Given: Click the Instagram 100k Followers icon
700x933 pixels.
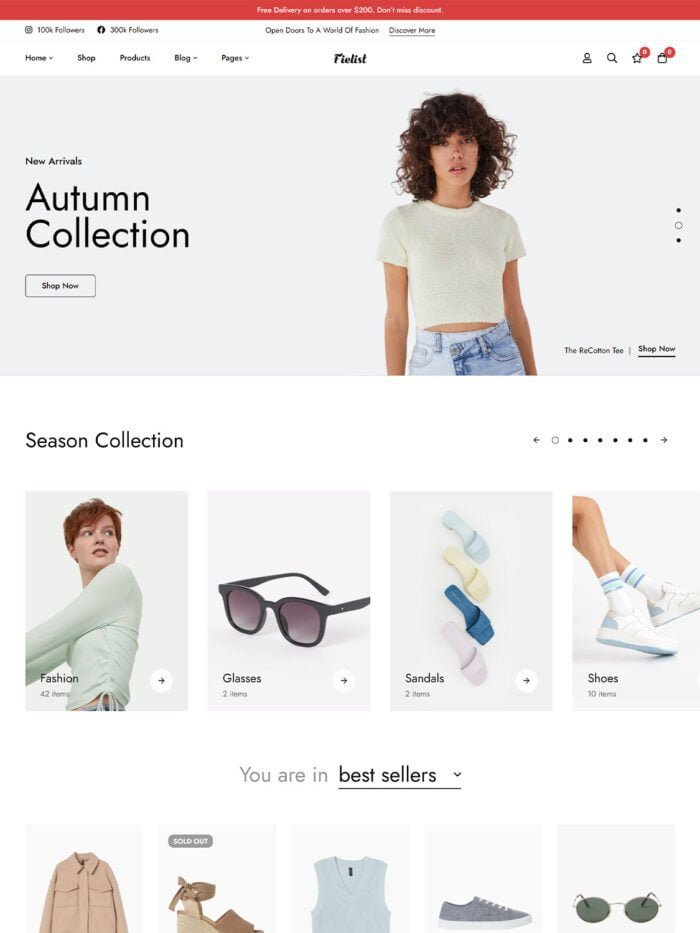Looking at the screenshot, I should [29, 30].
